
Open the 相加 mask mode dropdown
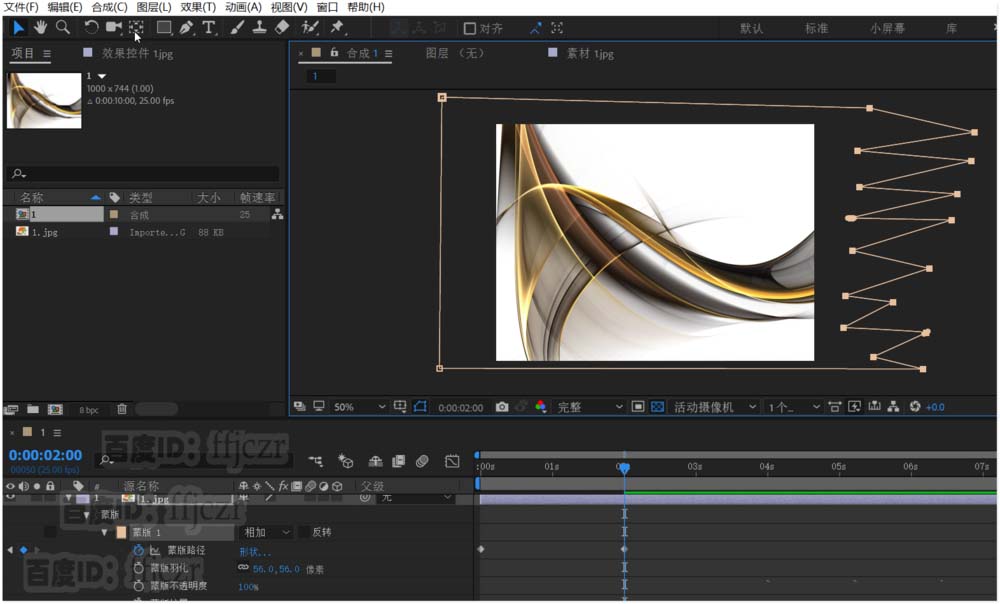click(267, 533)
